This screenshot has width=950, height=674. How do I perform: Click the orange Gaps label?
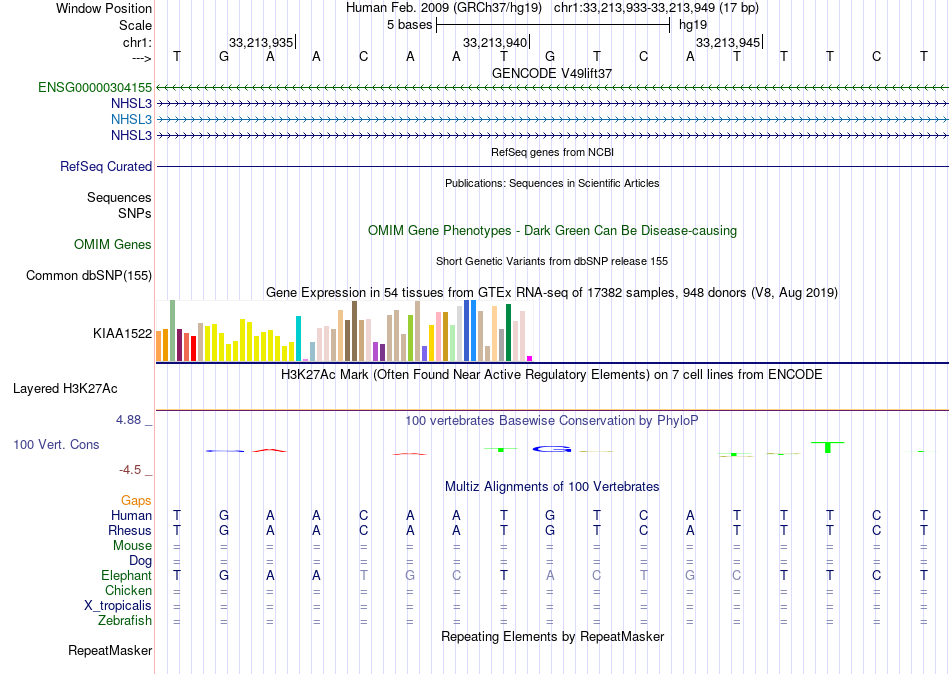click(x=136, y=501)
